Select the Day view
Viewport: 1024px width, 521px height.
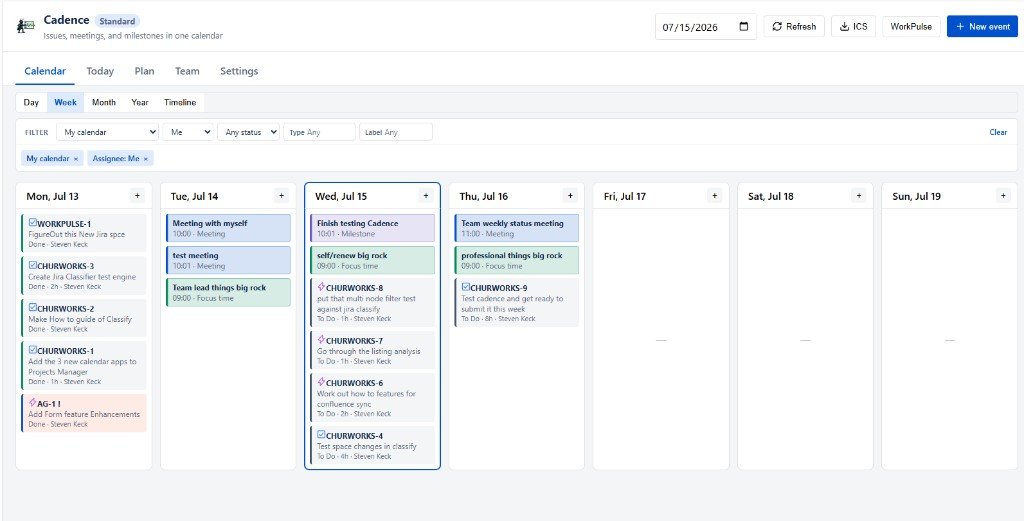[x=31, y=103]
